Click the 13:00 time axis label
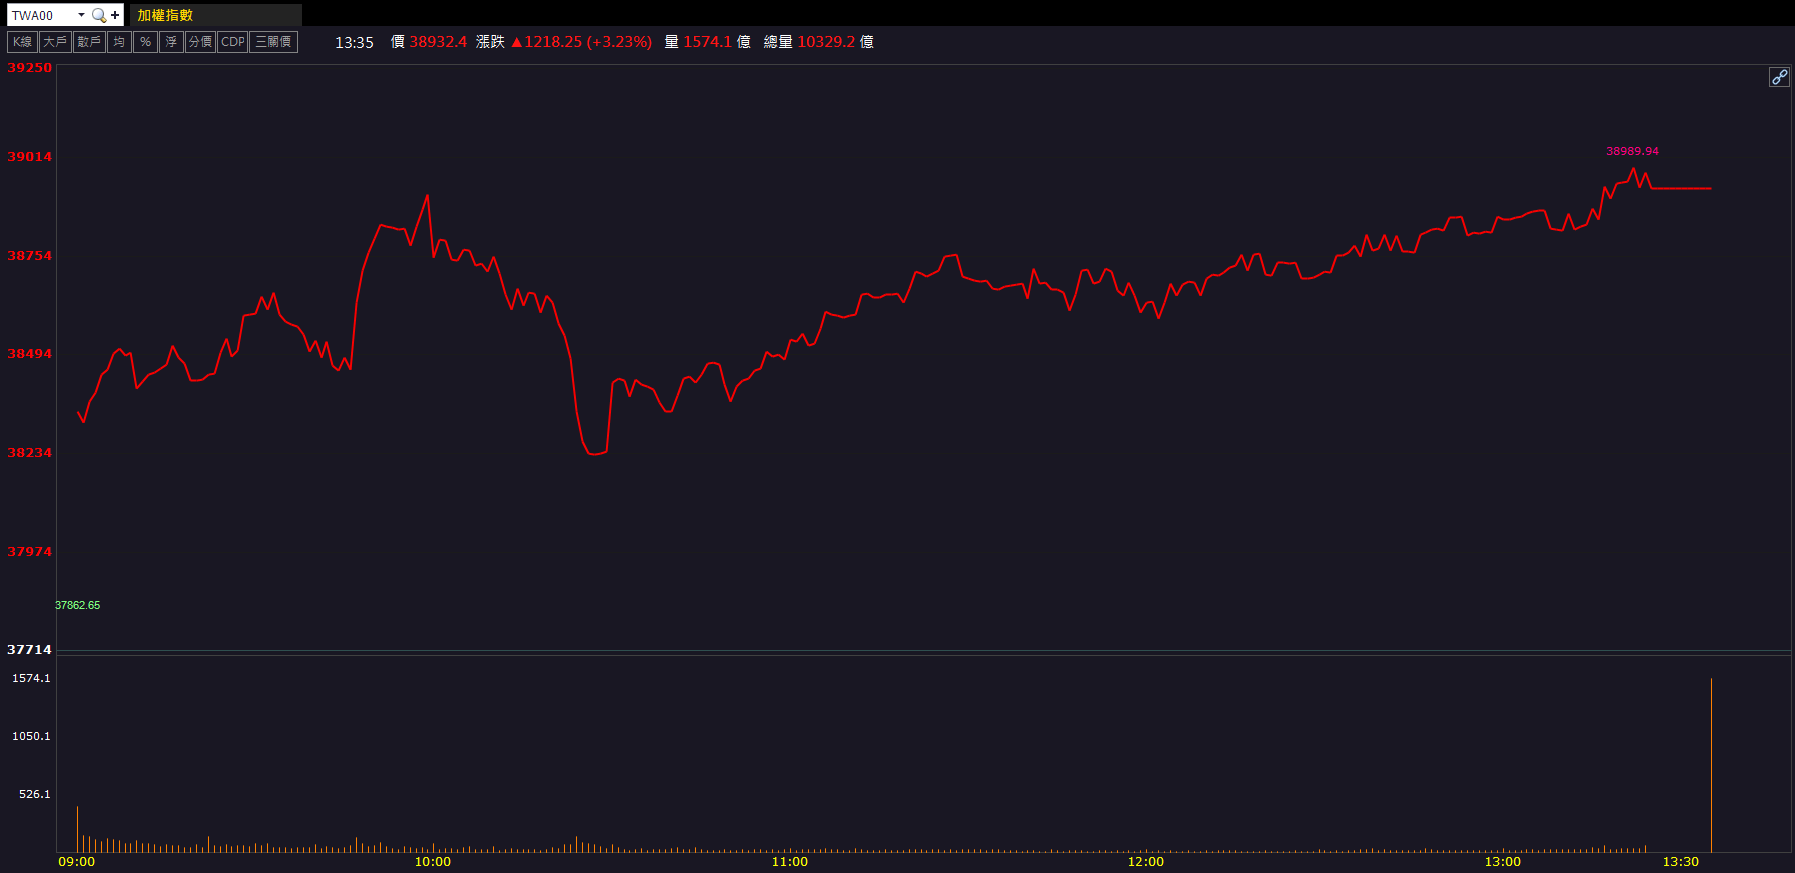1795x873 pixels. click(x=1503, y=862)
